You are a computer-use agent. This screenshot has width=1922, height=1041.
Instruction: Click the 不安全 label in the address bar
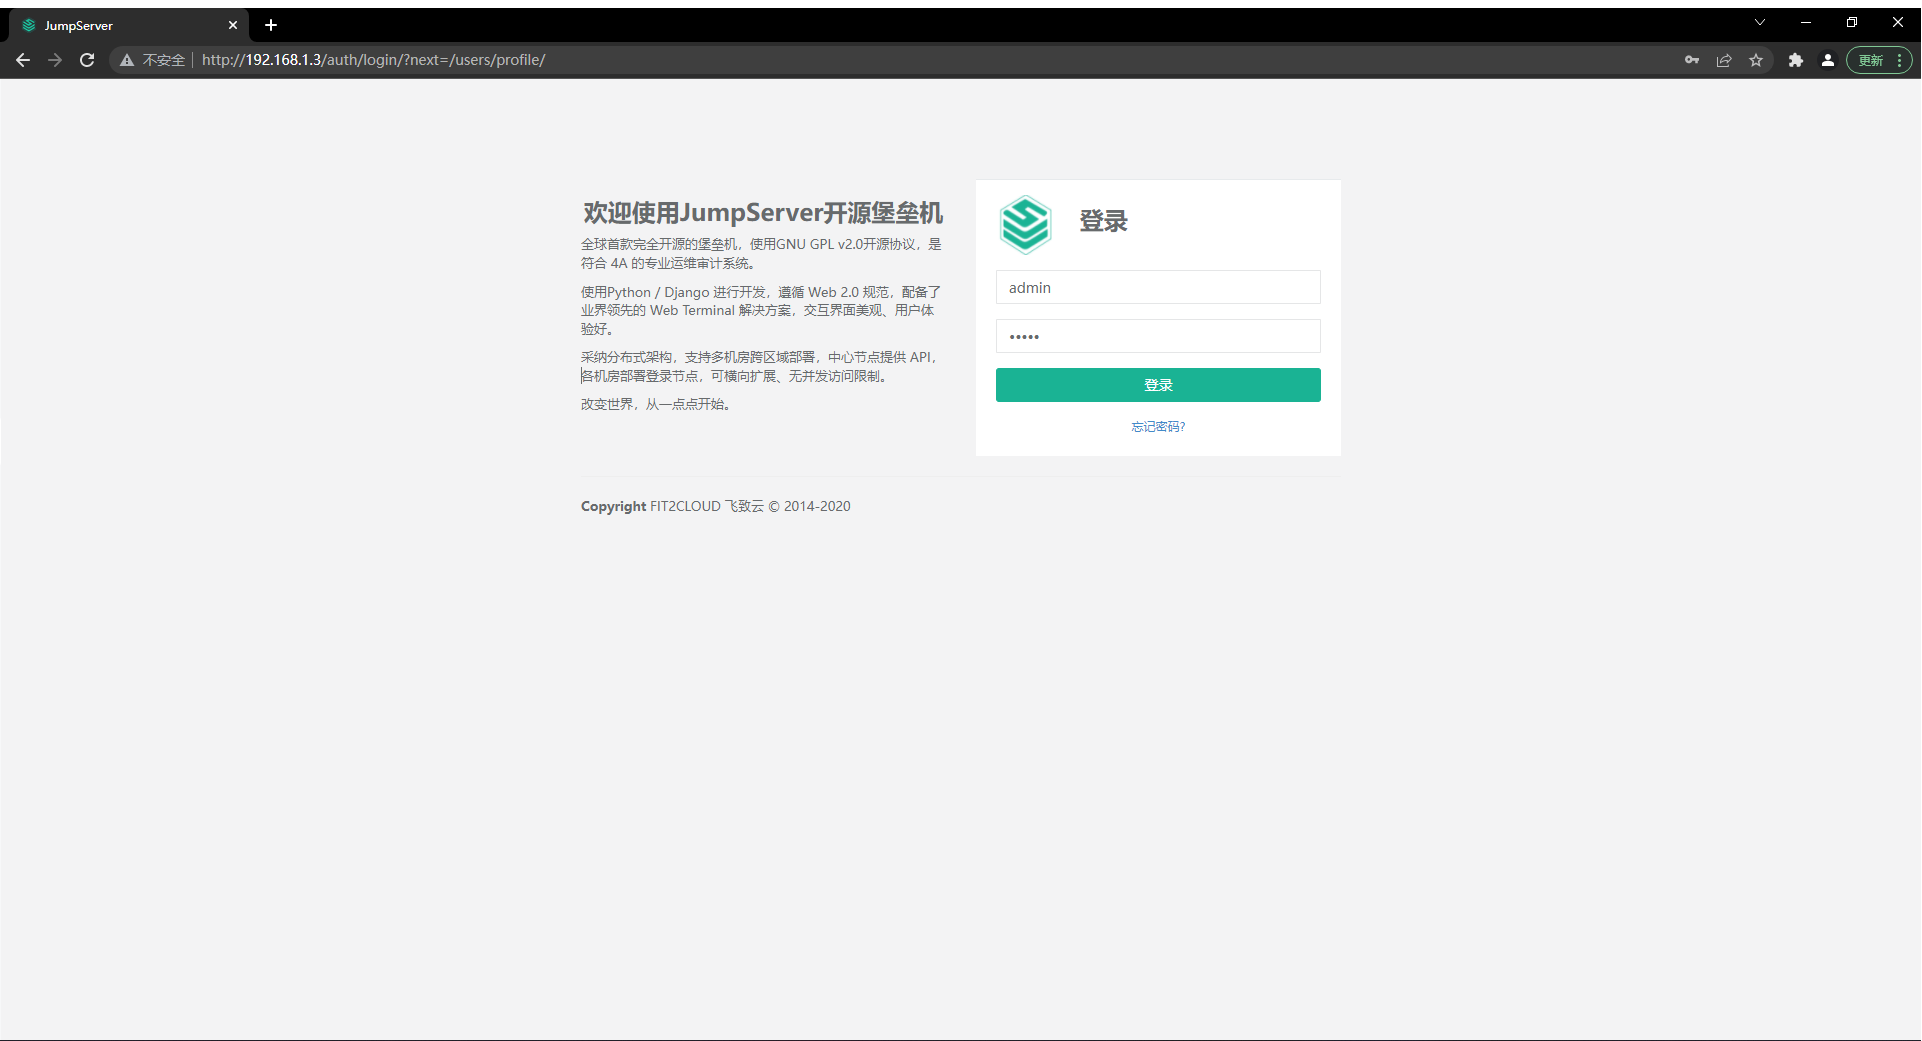click(x=164, y=60)
